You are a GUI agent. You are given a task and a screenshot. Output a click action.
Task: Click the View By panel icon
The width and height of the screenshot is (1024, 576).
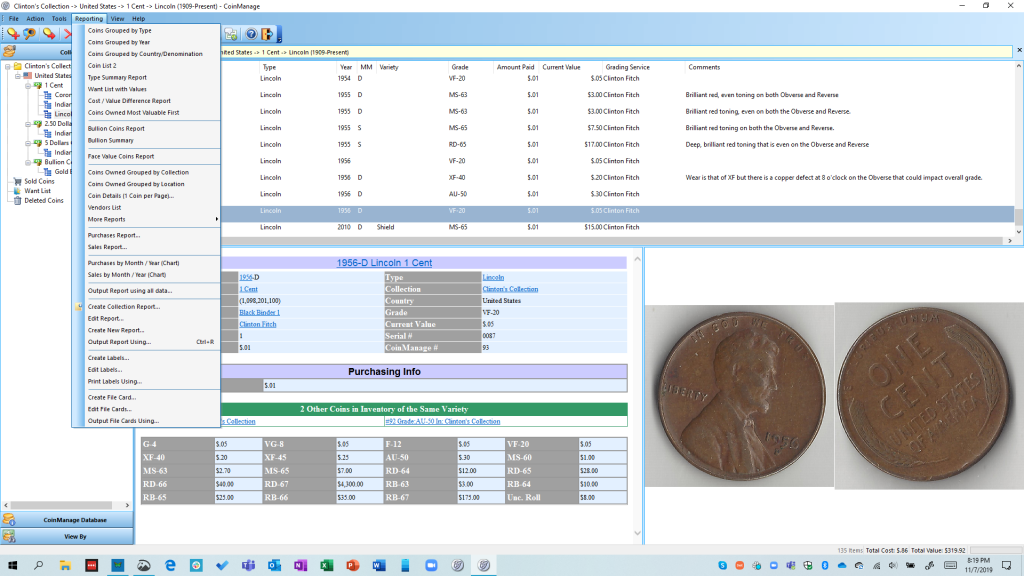(8, 536)
